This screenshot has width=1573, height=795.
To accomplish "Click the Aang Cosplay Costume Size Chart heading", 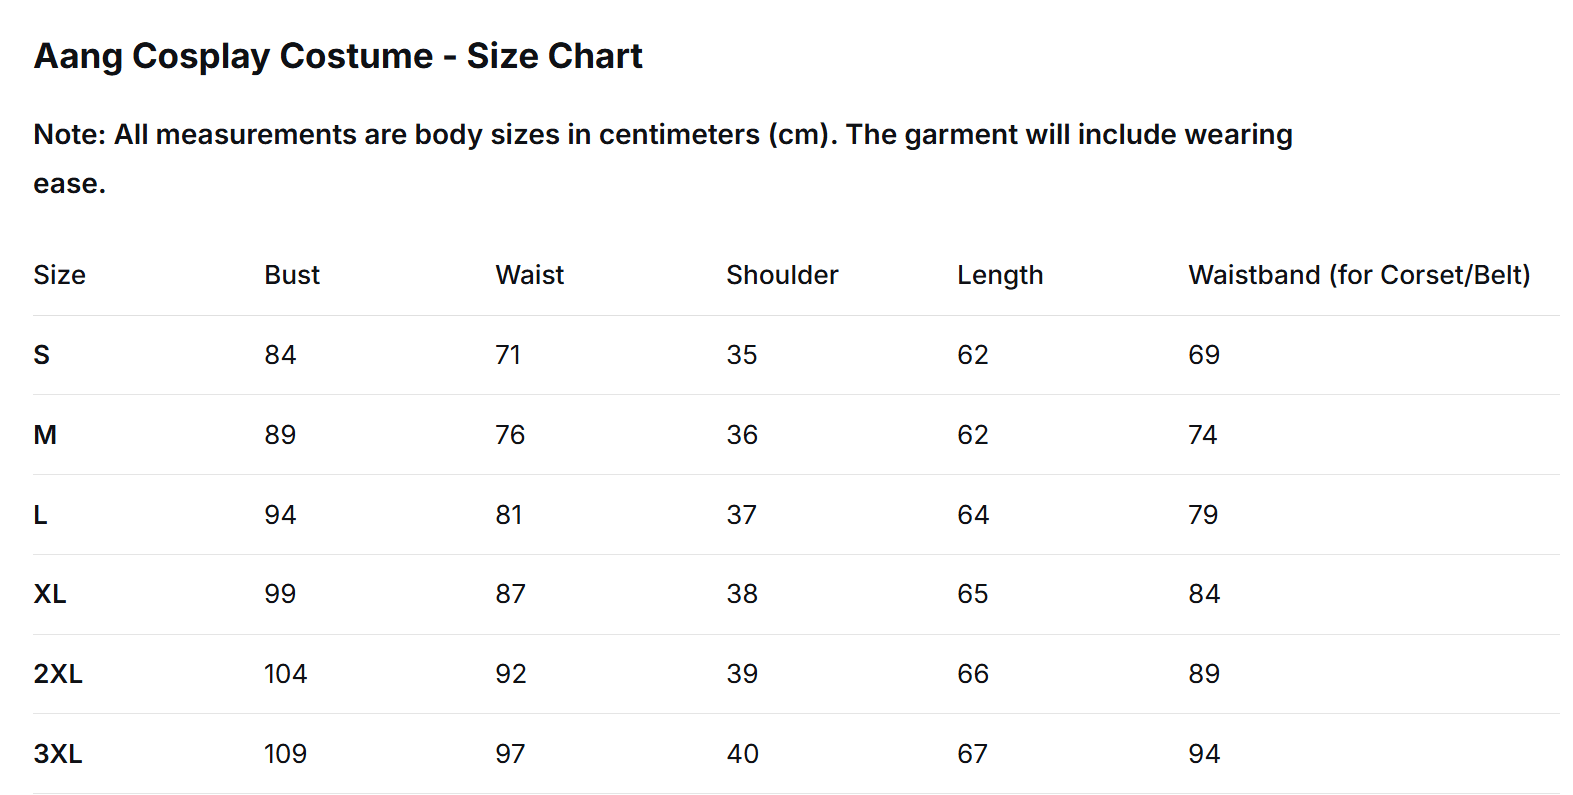I will 338,56.
